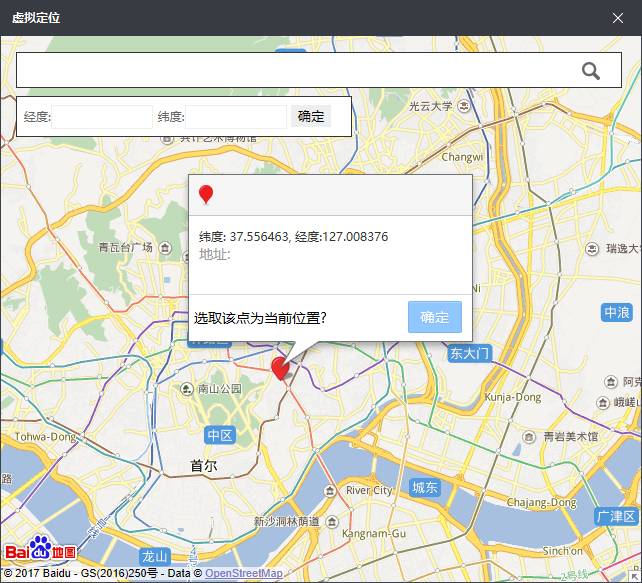Viewport: 642px width, 583px height.
Task: Confirm selected point with popup 确定 button
Action: 435,317
